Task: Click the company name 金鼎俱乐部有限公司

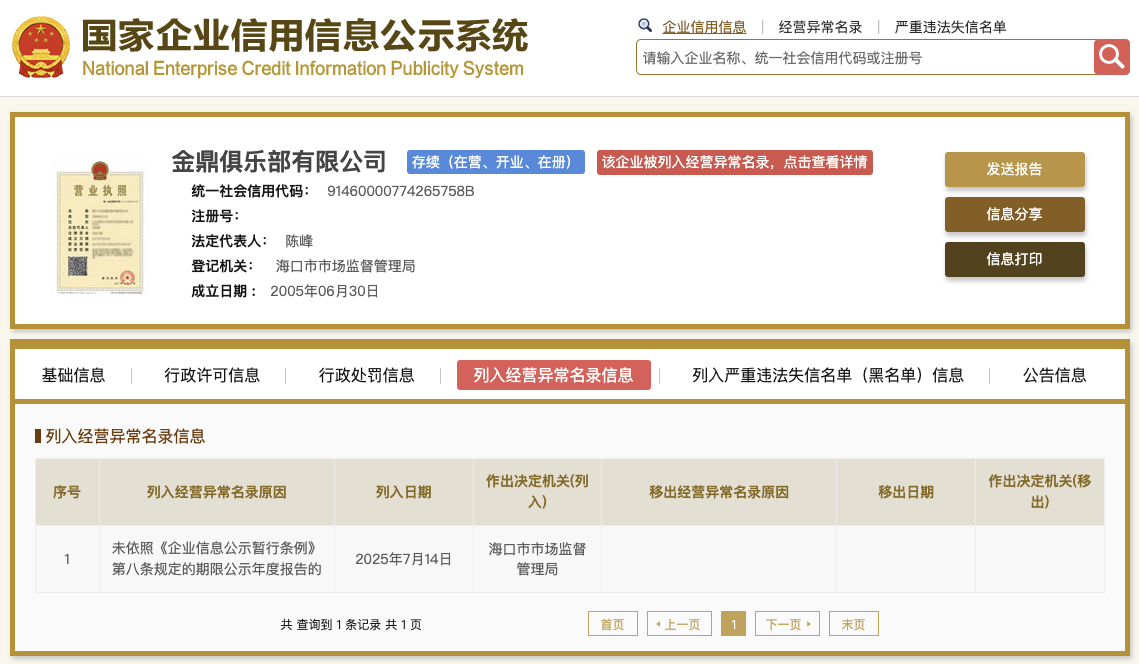Action: 279,161
